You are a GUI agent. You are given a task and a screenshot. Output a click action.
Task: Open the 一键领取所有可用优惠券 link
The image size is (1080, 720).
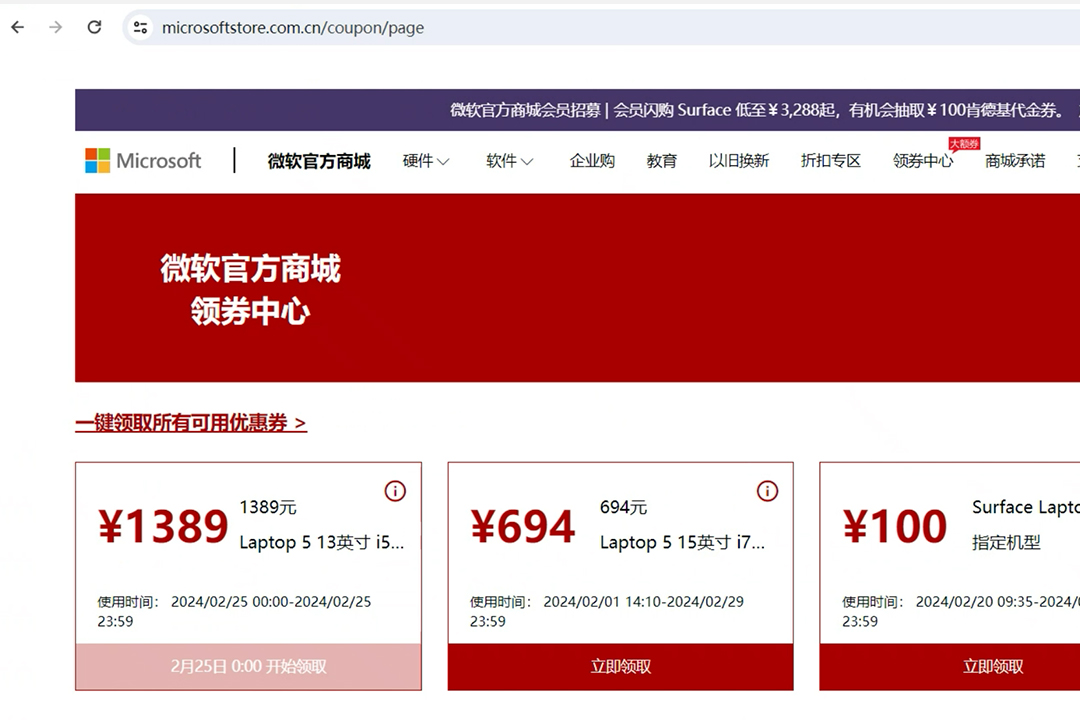click(x=190, y=422)
